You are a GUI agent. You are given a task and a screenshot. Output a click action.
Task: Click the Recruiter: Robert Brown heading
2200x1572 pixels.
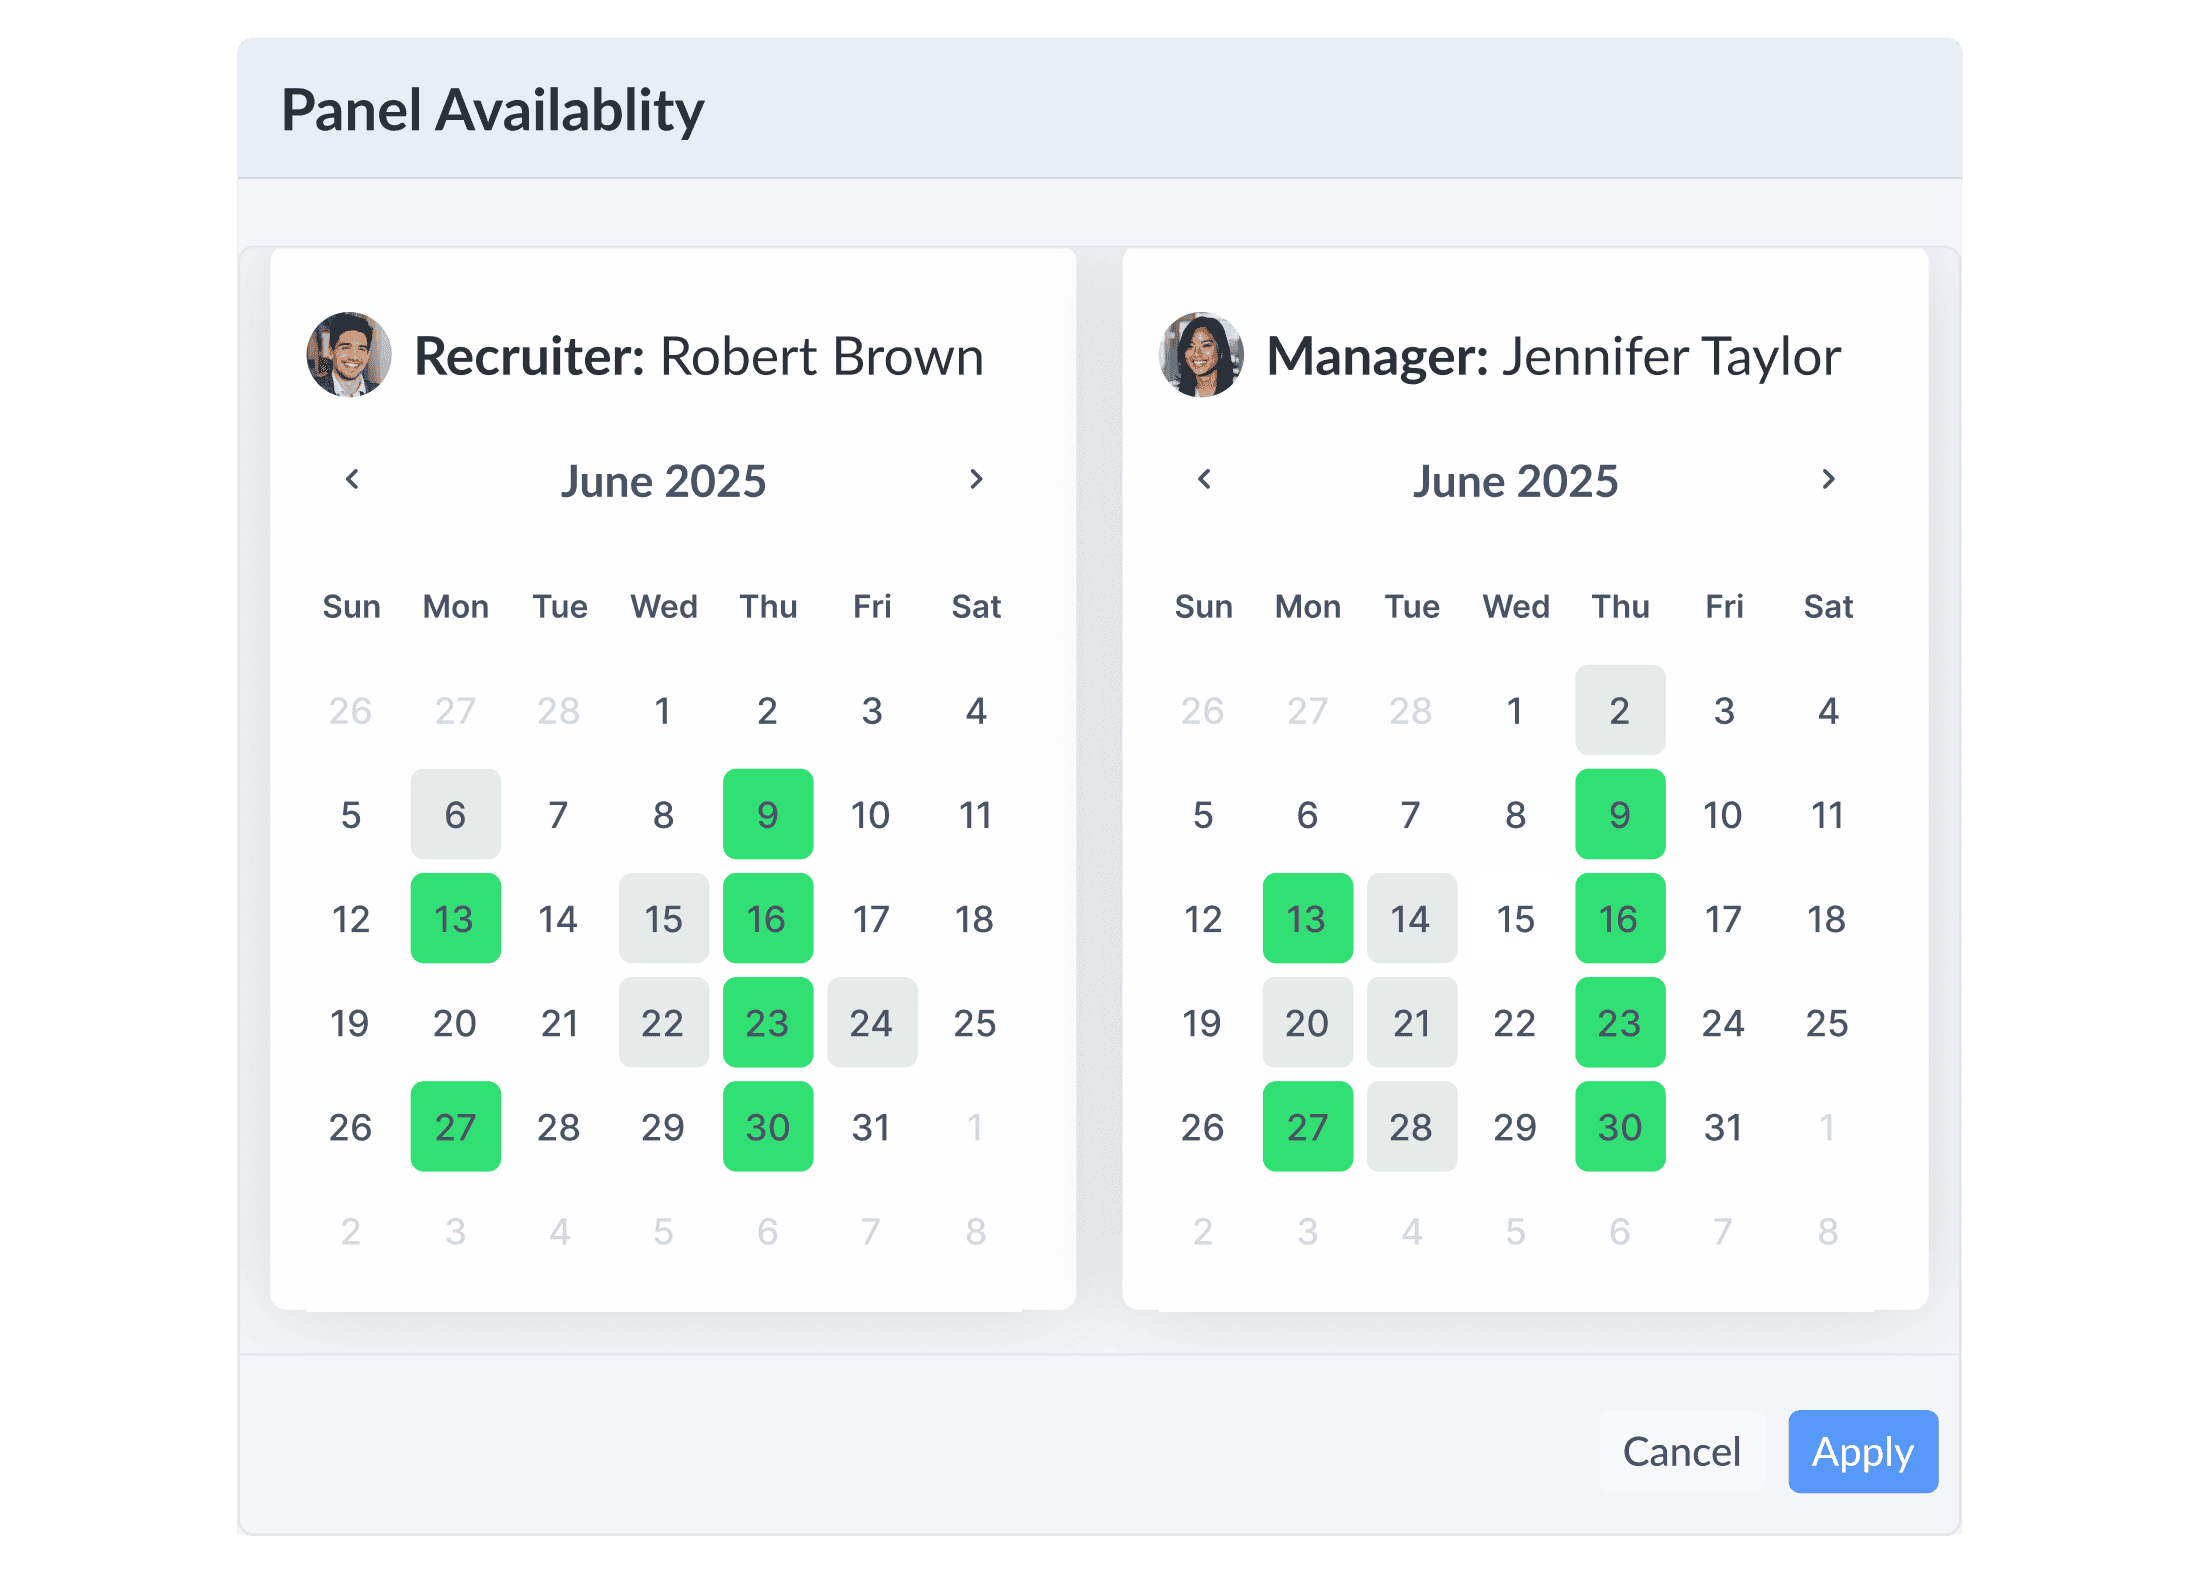699,356
